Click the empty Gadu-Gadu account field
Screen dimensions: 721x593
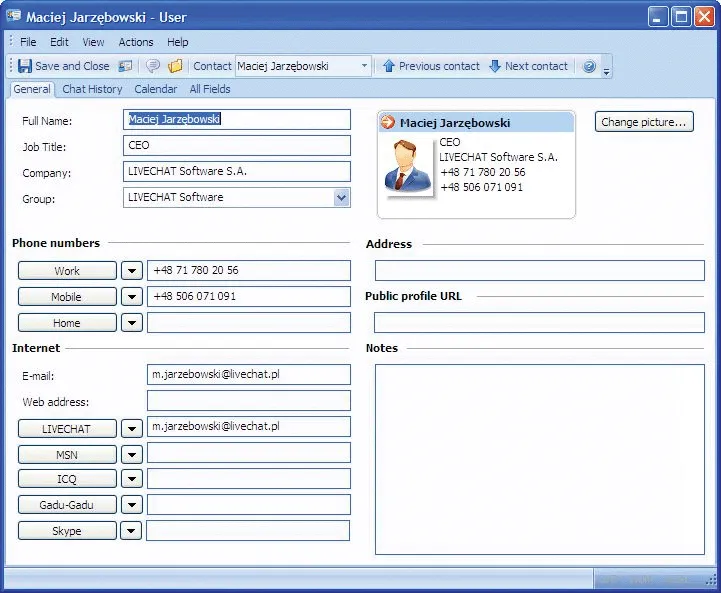(x=249, y=505)
